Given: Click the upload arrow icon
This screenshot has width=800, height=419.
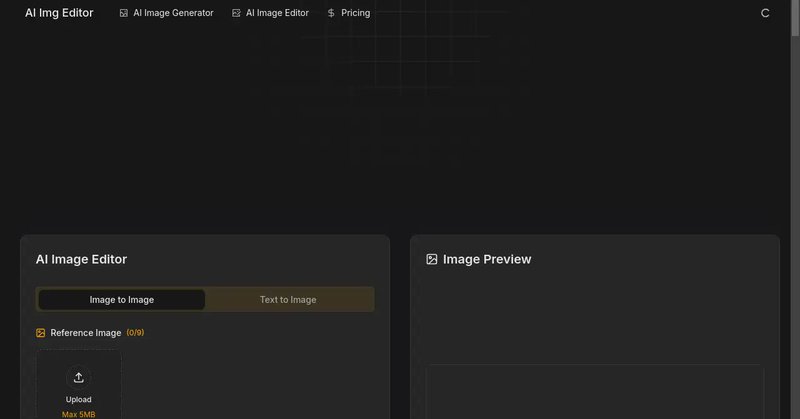Looking at the screenshot, I should [79, 378].
